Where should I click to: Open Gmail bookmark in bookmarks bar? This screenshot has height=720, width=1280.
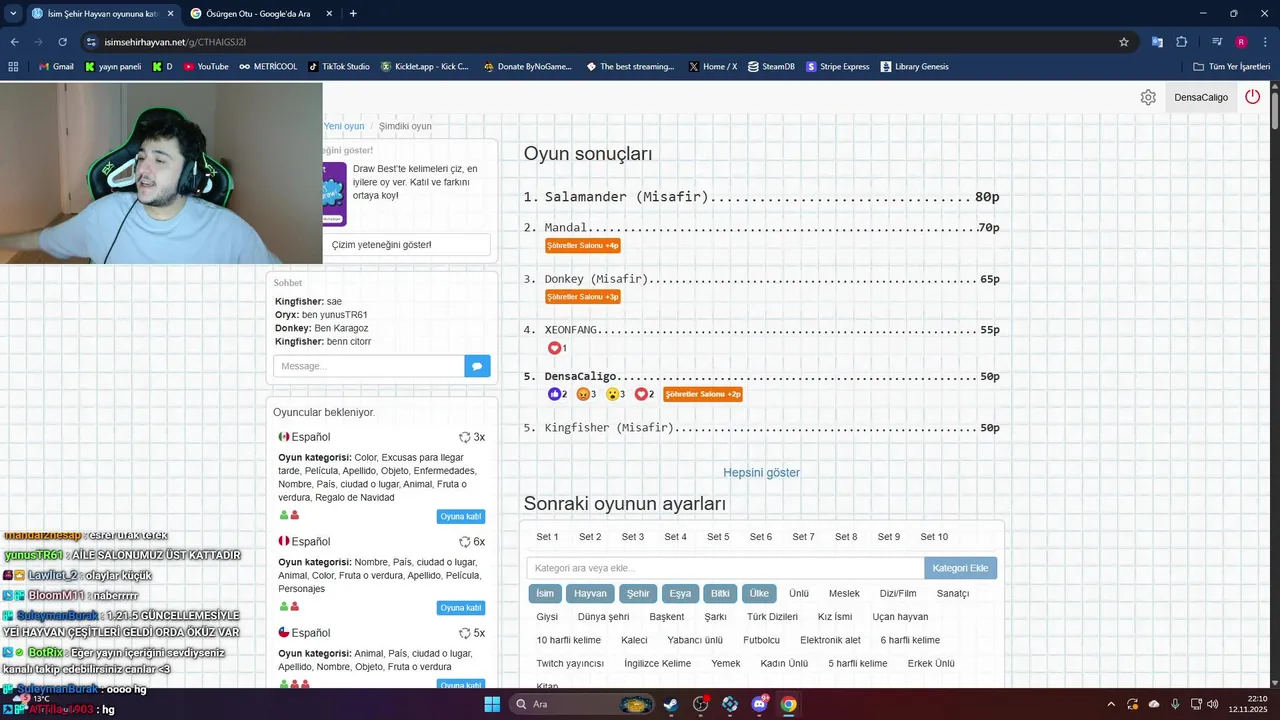click(x=56, y=67)
